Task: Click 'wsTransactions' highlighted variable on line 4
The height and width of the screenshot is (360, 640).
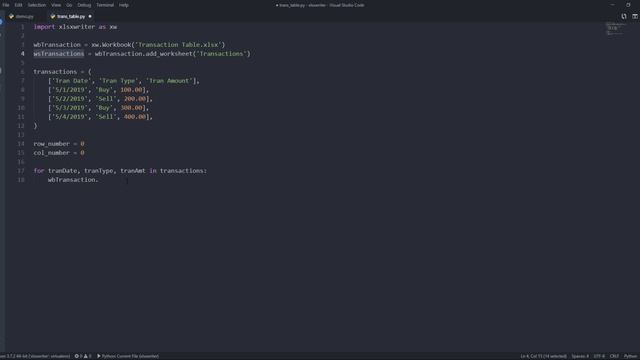Action: coord(59,54)
